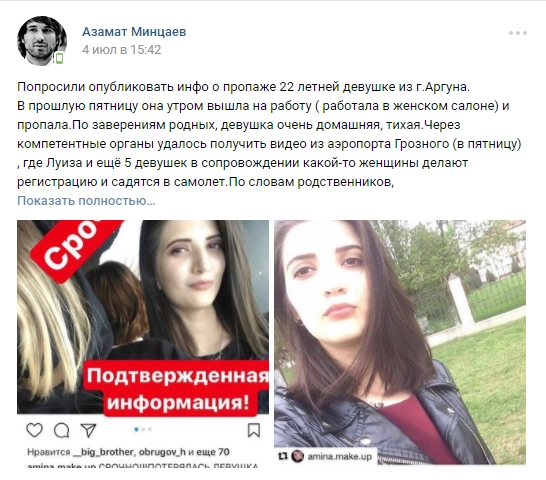Open the right photo of girl outdoors

pyautogui.click(x=400, y=342)
